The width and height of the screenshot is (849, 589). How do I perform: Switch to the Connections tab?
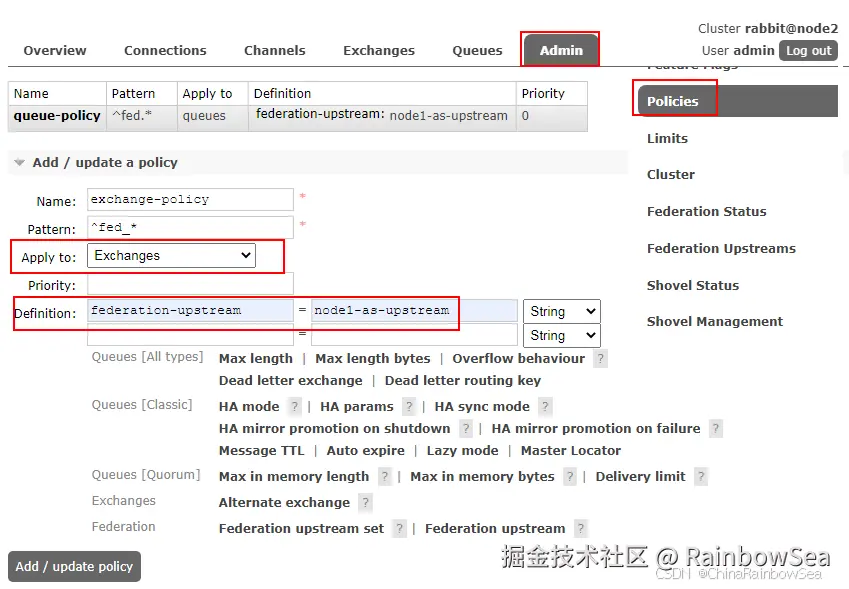(165, 50)
